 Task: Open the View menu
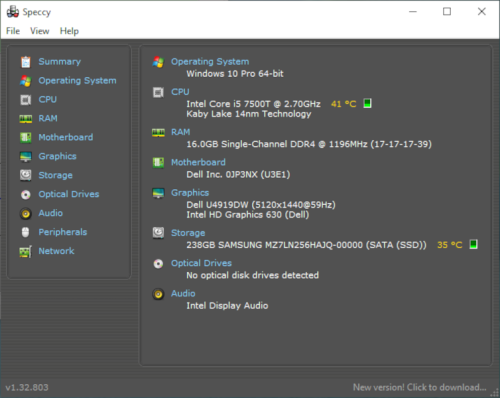coord(40,31)
